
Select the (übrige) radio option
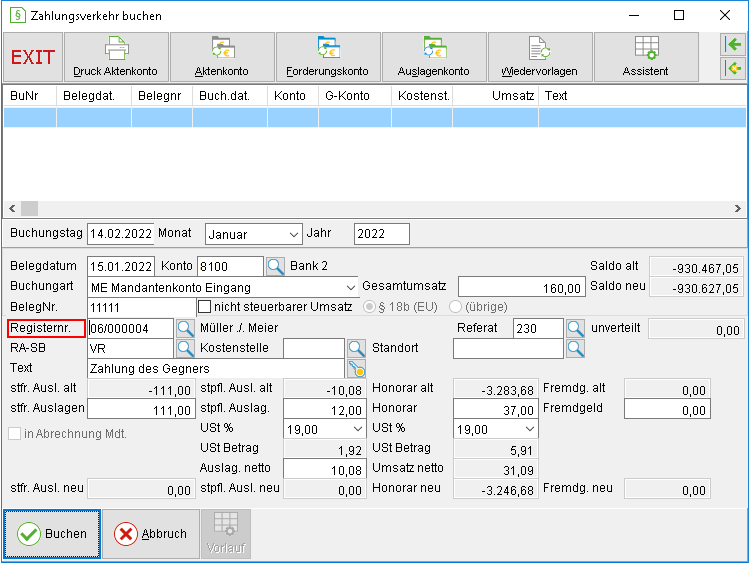coord(455,307)
